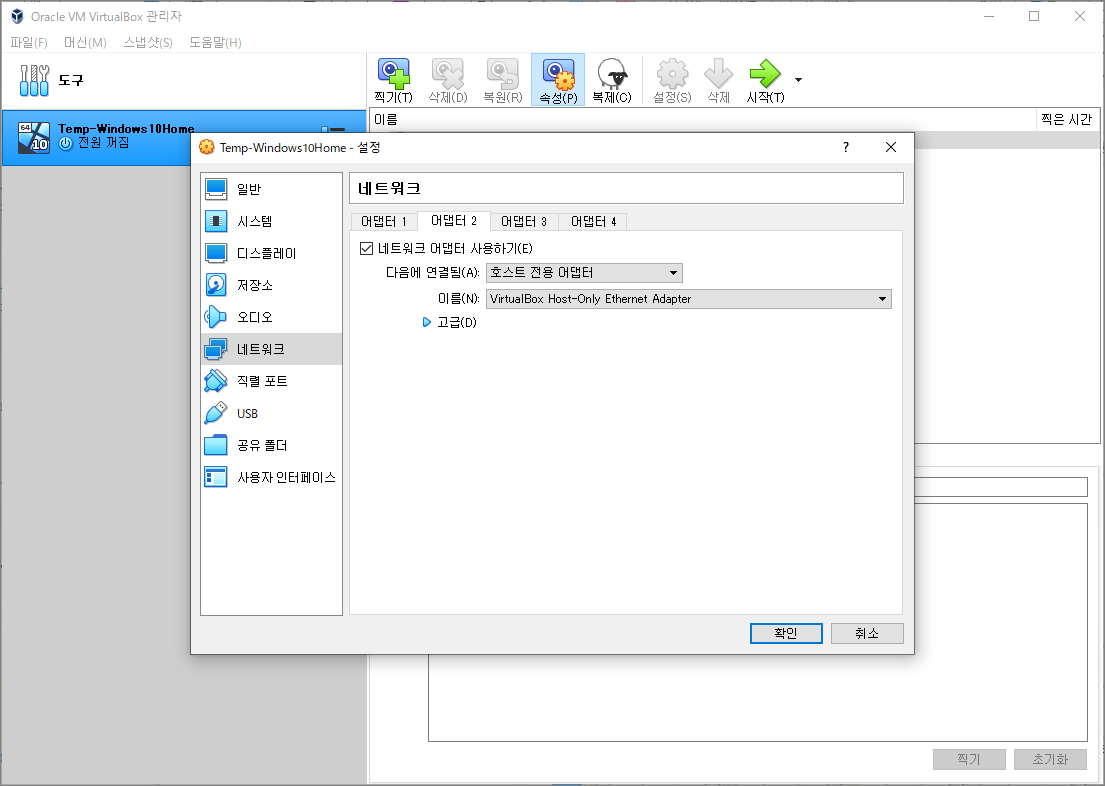This screenshot has width=1105, height=786.
Task: Open the 머신(M) menu
Action: [x=85, y=42]
